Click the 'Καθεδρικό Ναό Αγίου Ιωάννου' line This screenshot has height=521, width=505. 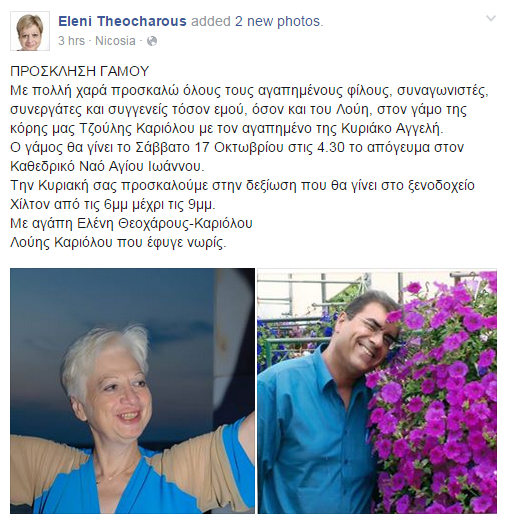tap(107, 166)
